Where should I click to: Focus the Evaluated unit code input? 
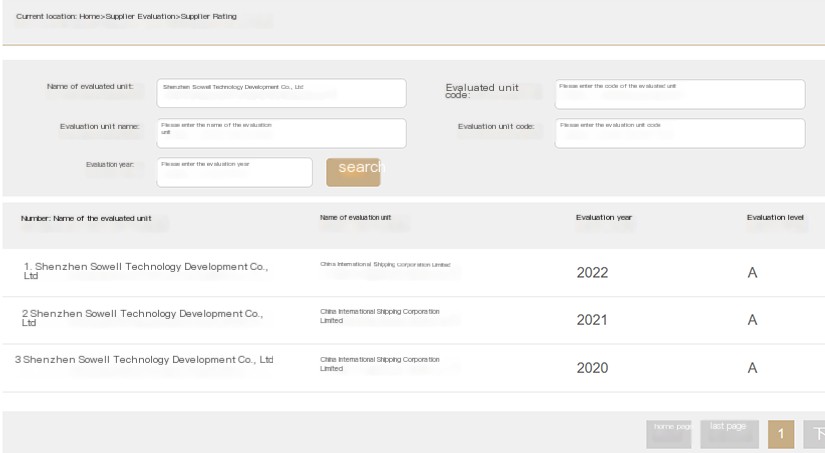[679, 94]
